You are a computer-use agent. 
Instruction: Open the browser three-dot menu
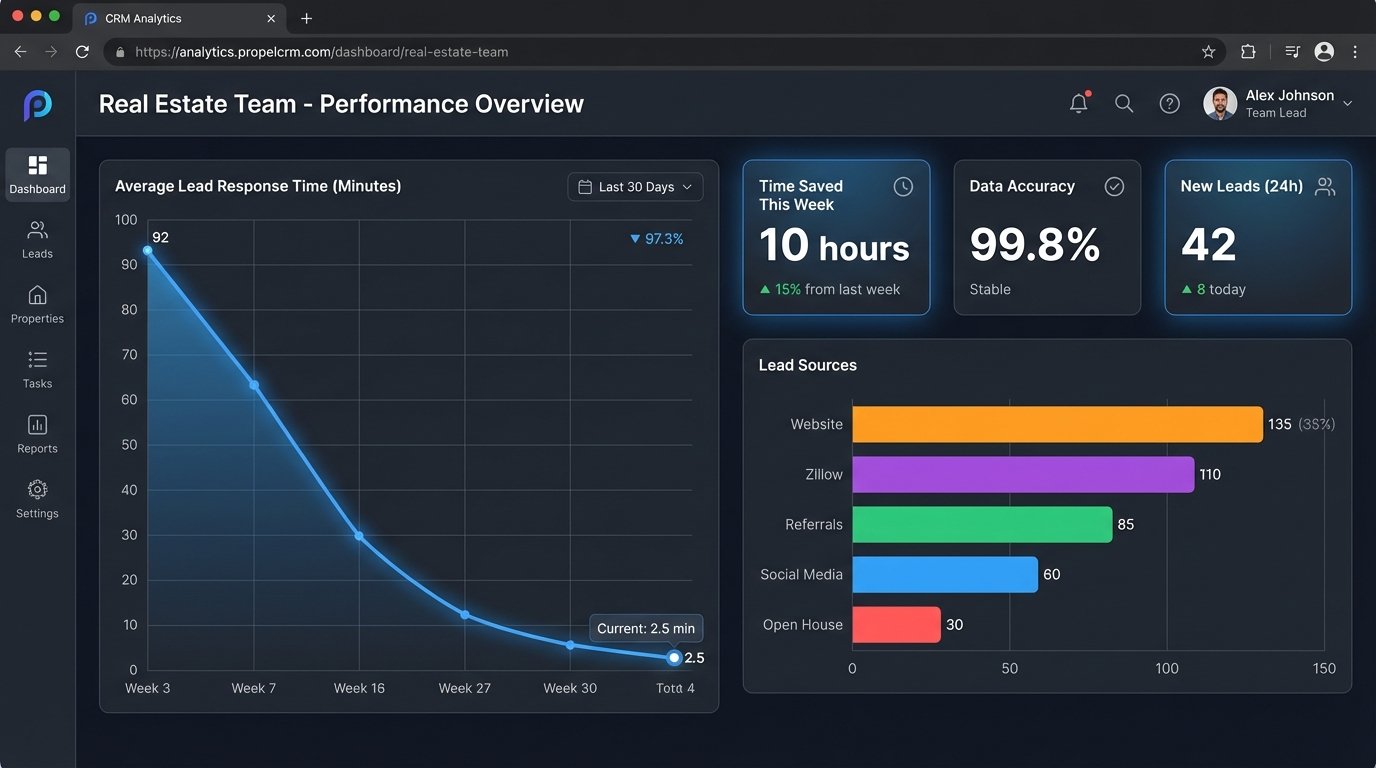coord(1356,51)
